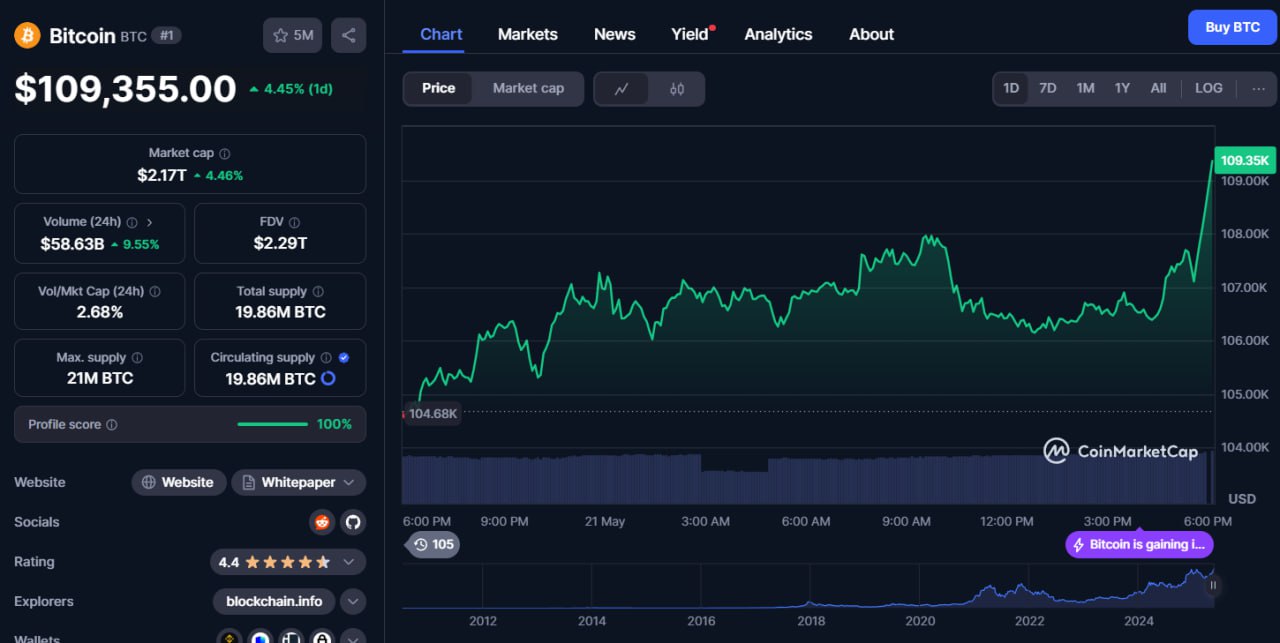
Task: Click the Circulating supply info icon
Action: point(325,357)
